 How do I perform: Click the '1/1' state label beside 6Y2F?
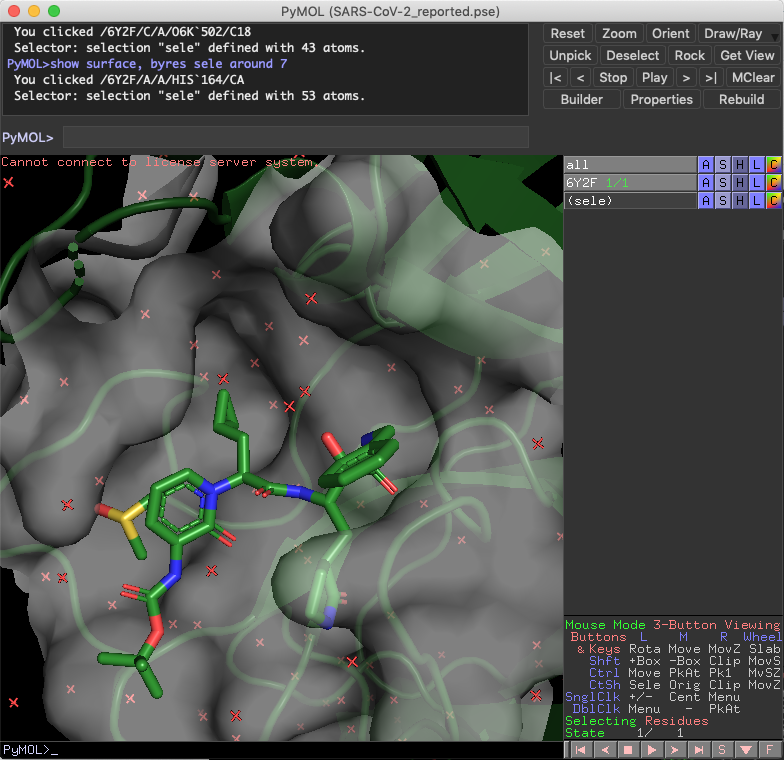[617, 182]
